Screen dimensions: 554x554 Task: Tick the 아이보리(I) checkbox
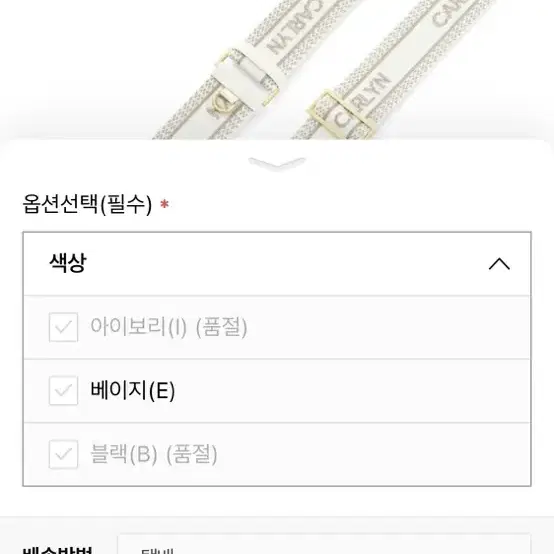click(x=63, y=327)
